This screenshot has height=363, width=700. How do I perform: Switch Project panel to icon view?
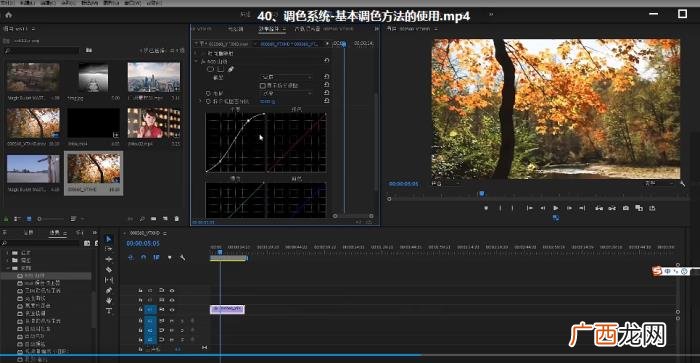point(29,219)
